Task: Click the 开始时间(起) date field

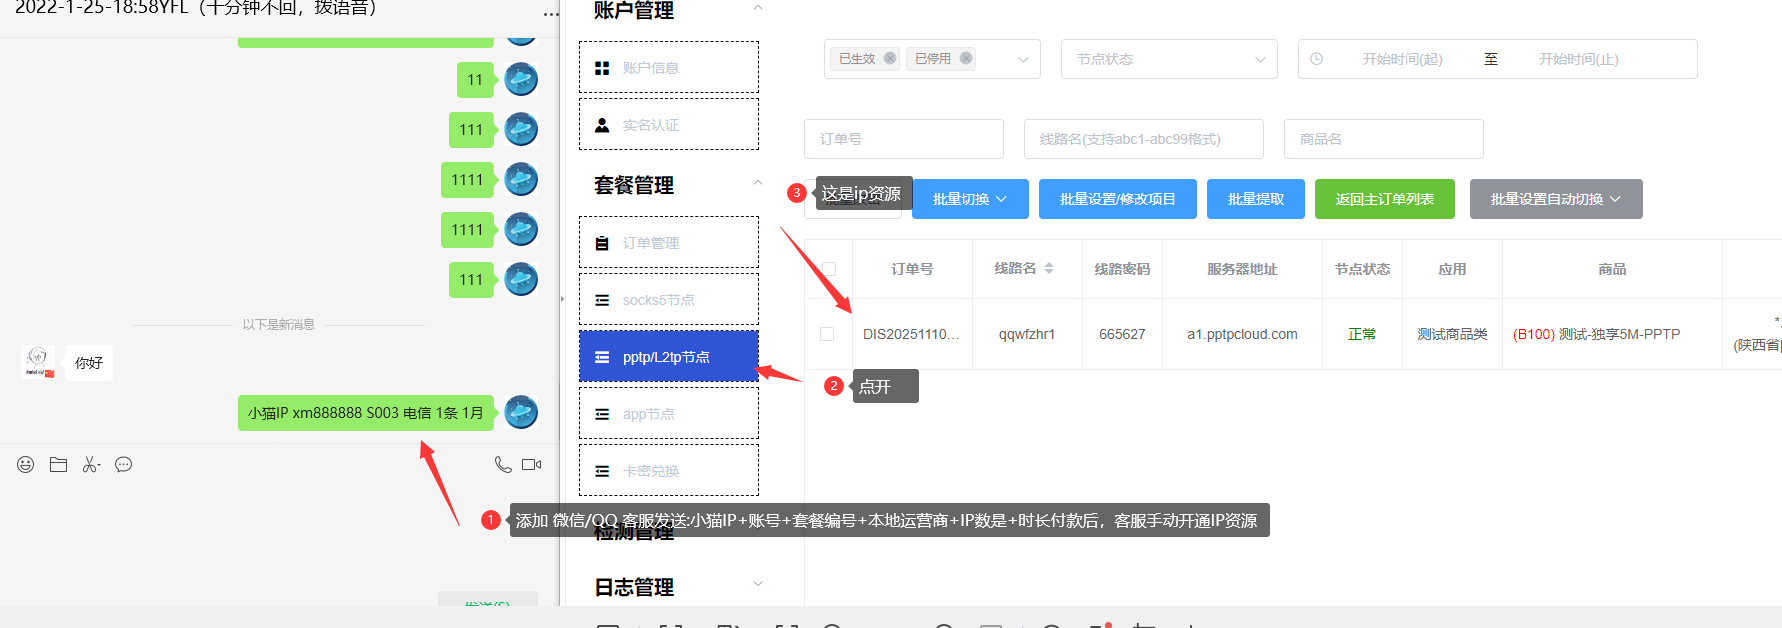Action: 1402,59
